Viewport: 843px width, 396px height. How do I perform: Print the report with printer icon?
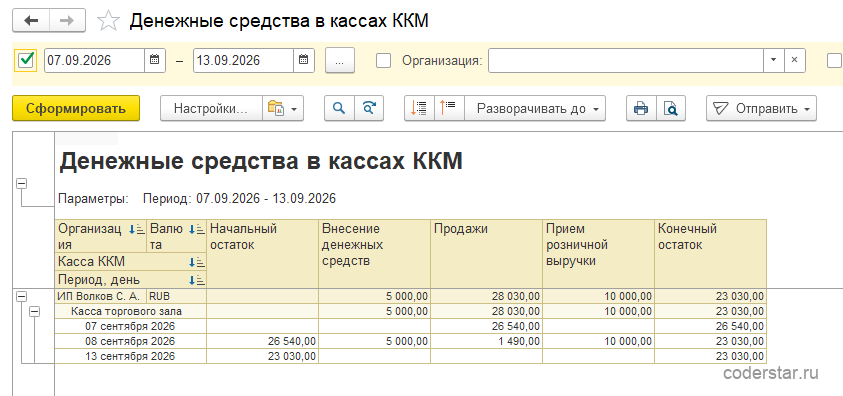[x=641, y=108]
